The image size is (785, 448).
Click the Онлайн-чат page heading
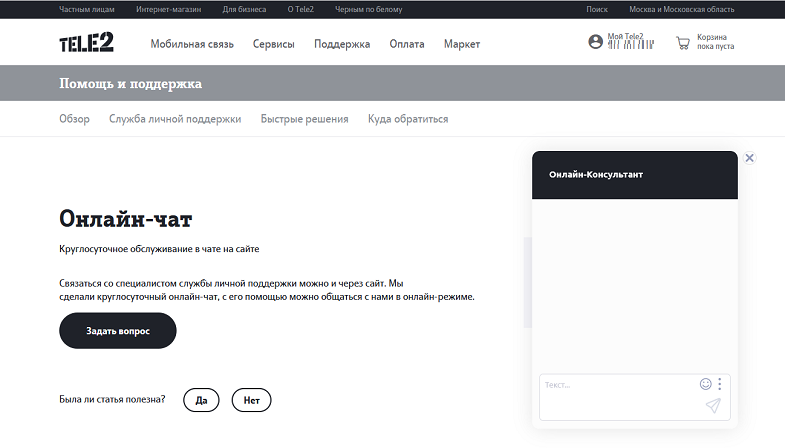[x=126, y=219]
